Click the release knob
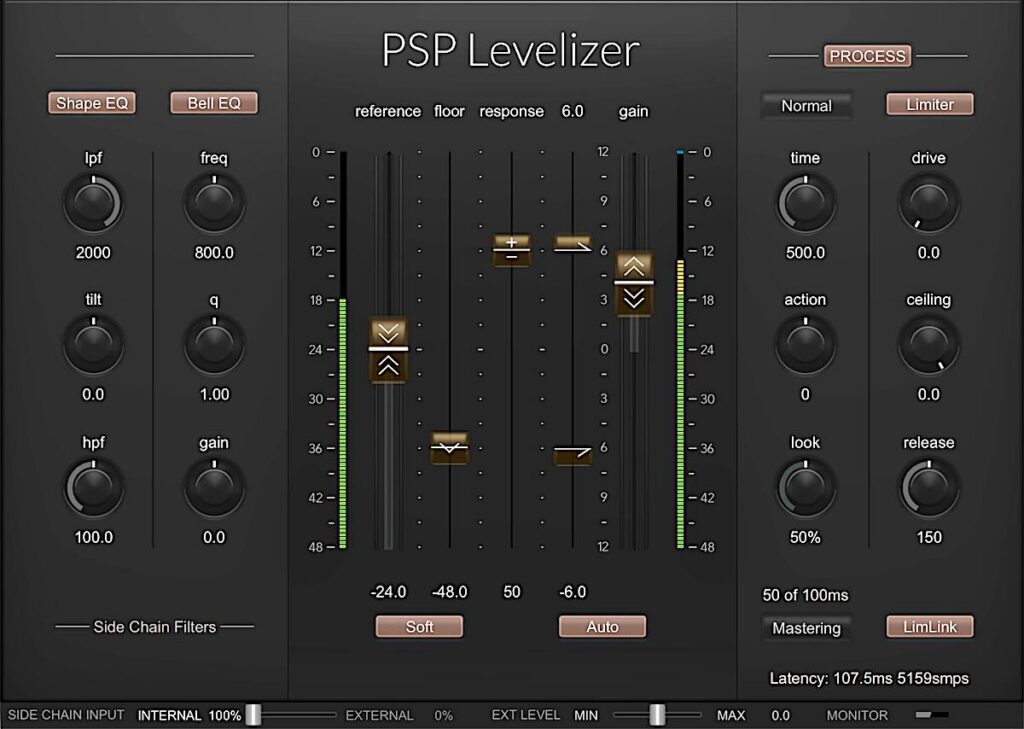The height and width of the screenshot is (729, 1024). [929, 488]
